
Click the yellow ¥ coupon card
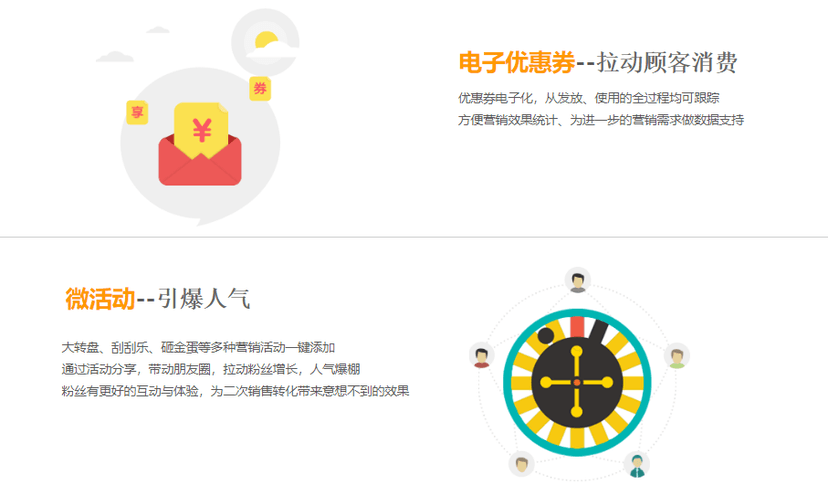pyautogui.click(x=201, y=129)
